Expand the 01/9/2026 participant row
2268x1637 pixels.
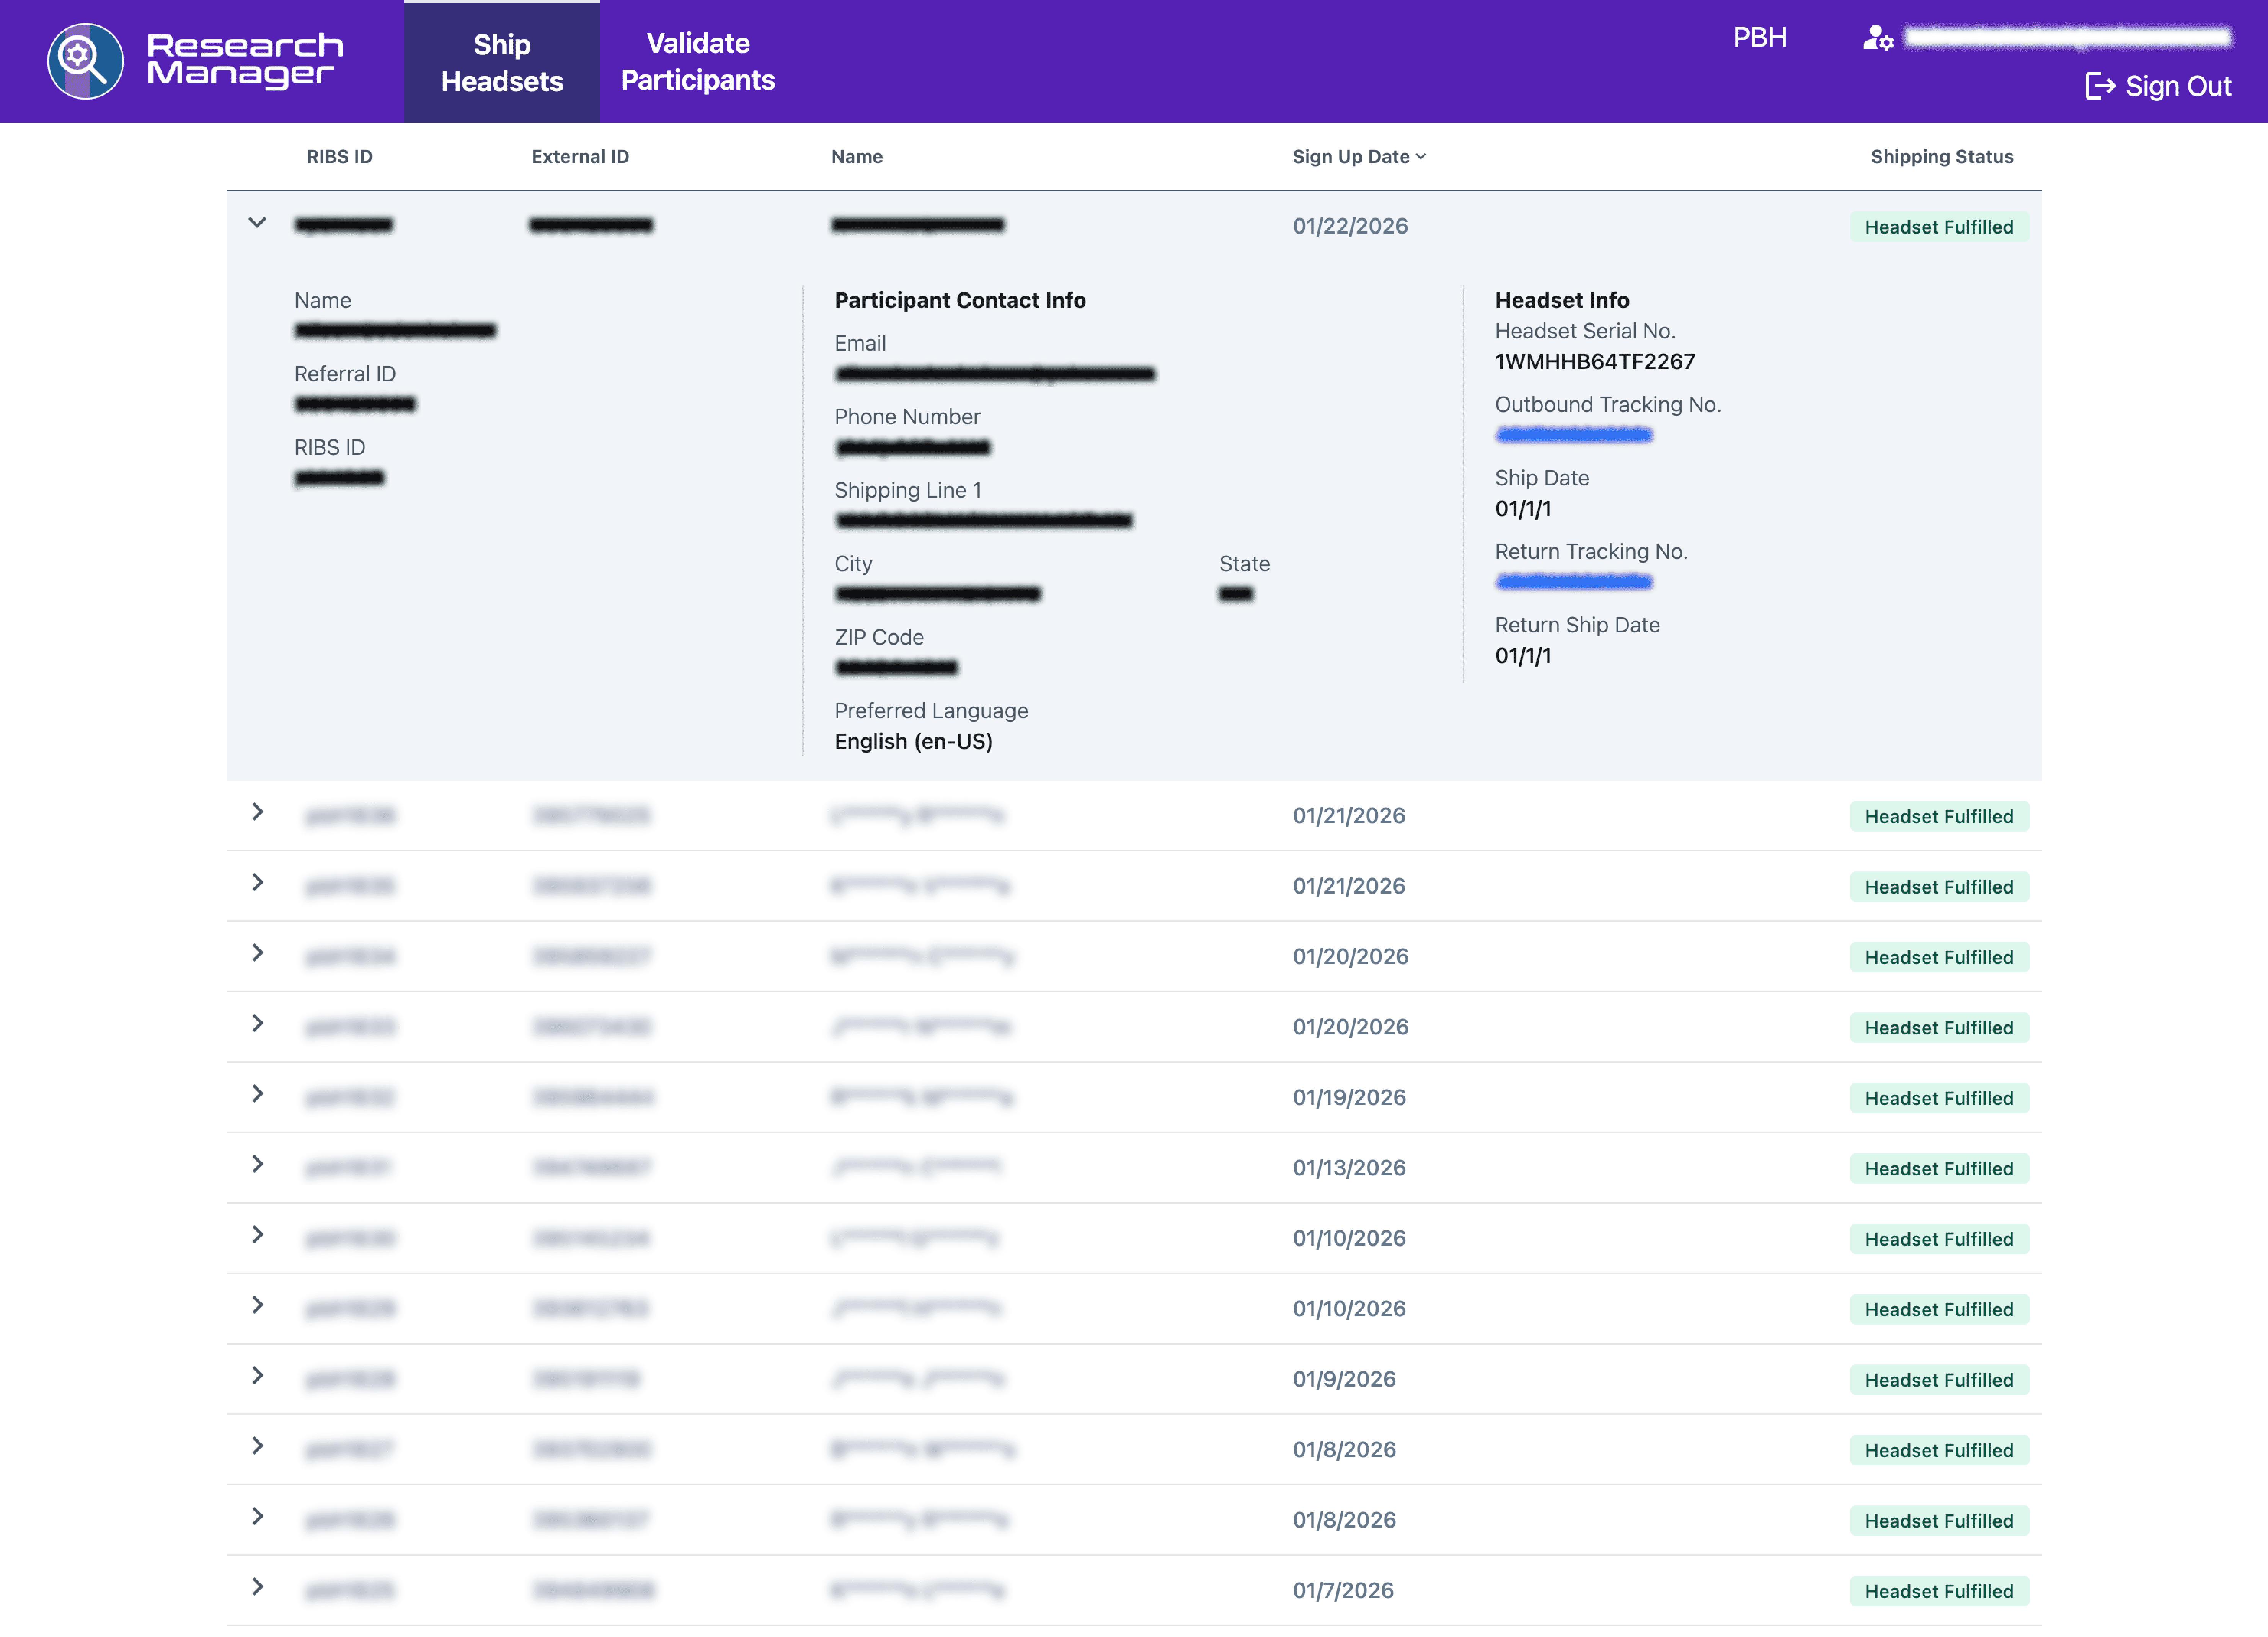(257, 1376)
